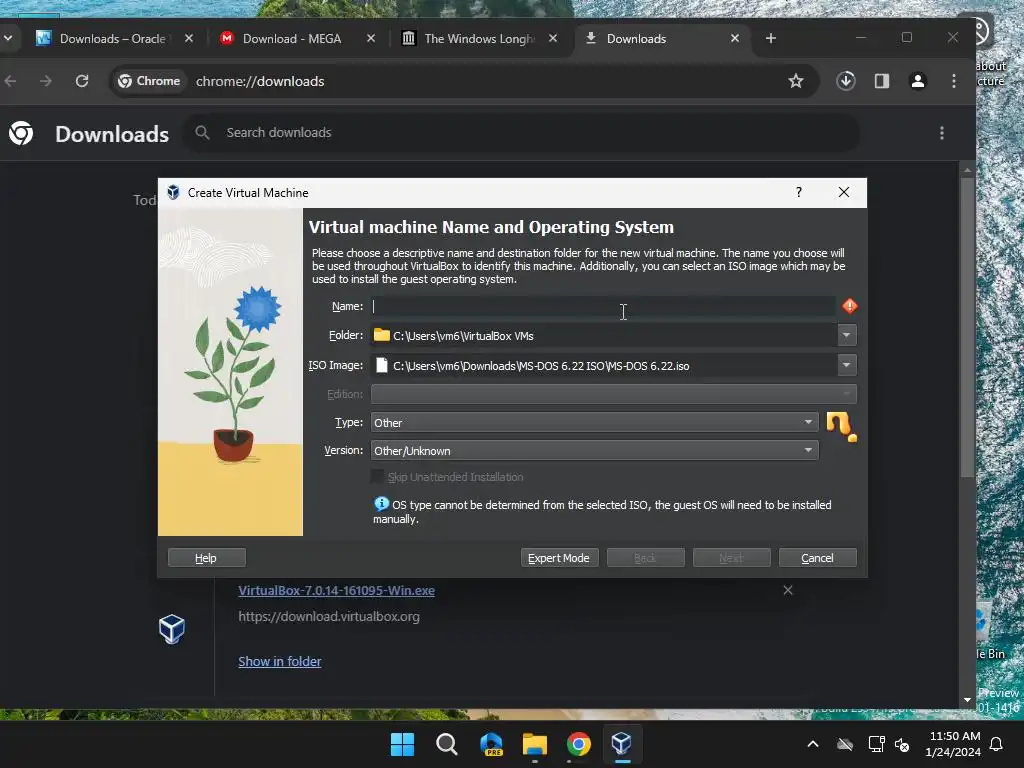
Task: Reload the Chrome page
Action: [x=82, y=81]
